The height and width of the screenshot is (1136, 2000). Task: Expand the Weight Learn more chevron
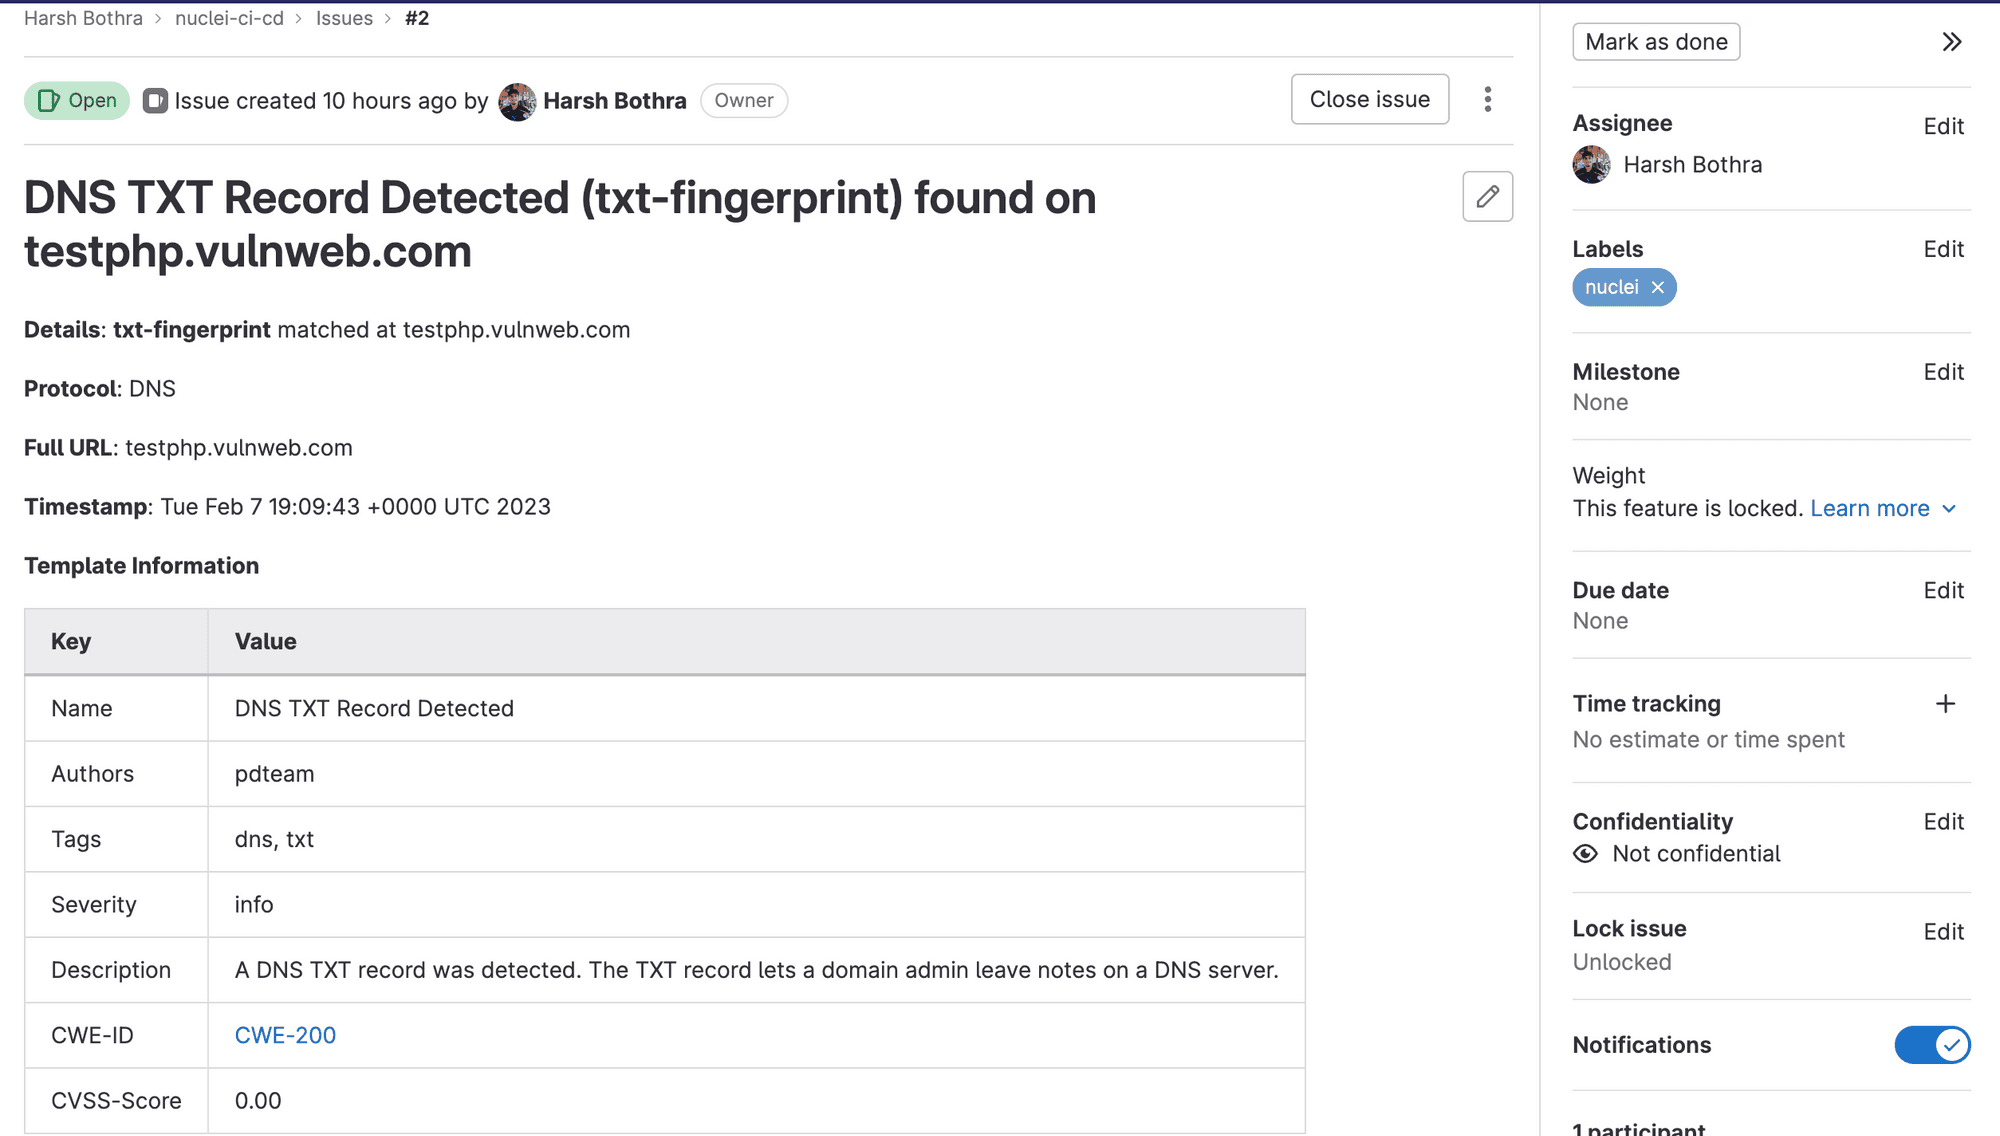1949,509
